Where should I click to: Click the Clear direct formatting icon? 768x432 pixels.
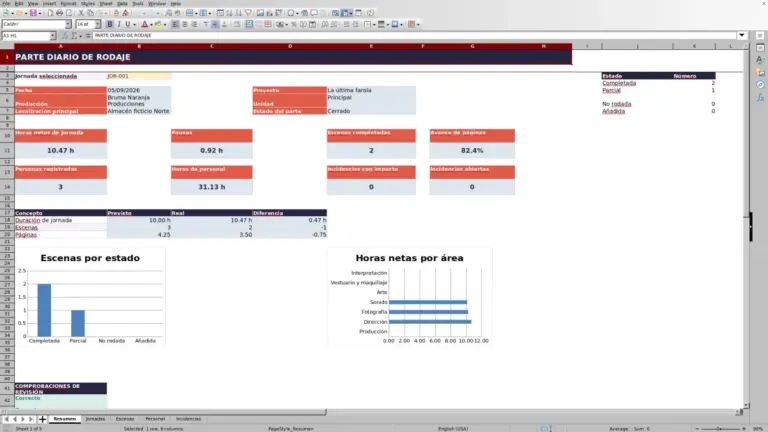(x=125, y=13)
